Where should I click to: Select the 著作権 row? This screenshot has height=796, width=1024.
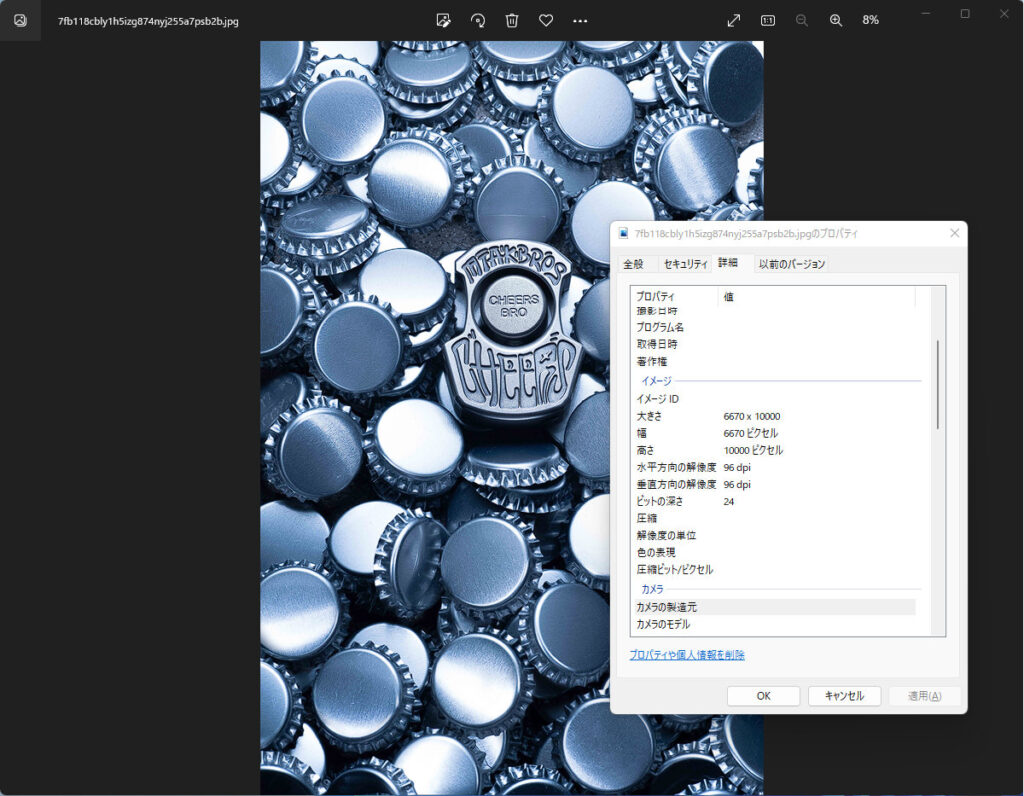coord(775,362)
